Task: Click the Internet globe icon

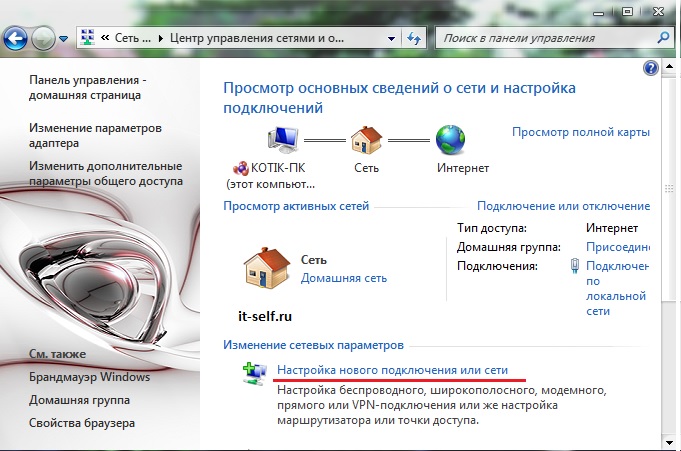Action: tap(451, 138)
